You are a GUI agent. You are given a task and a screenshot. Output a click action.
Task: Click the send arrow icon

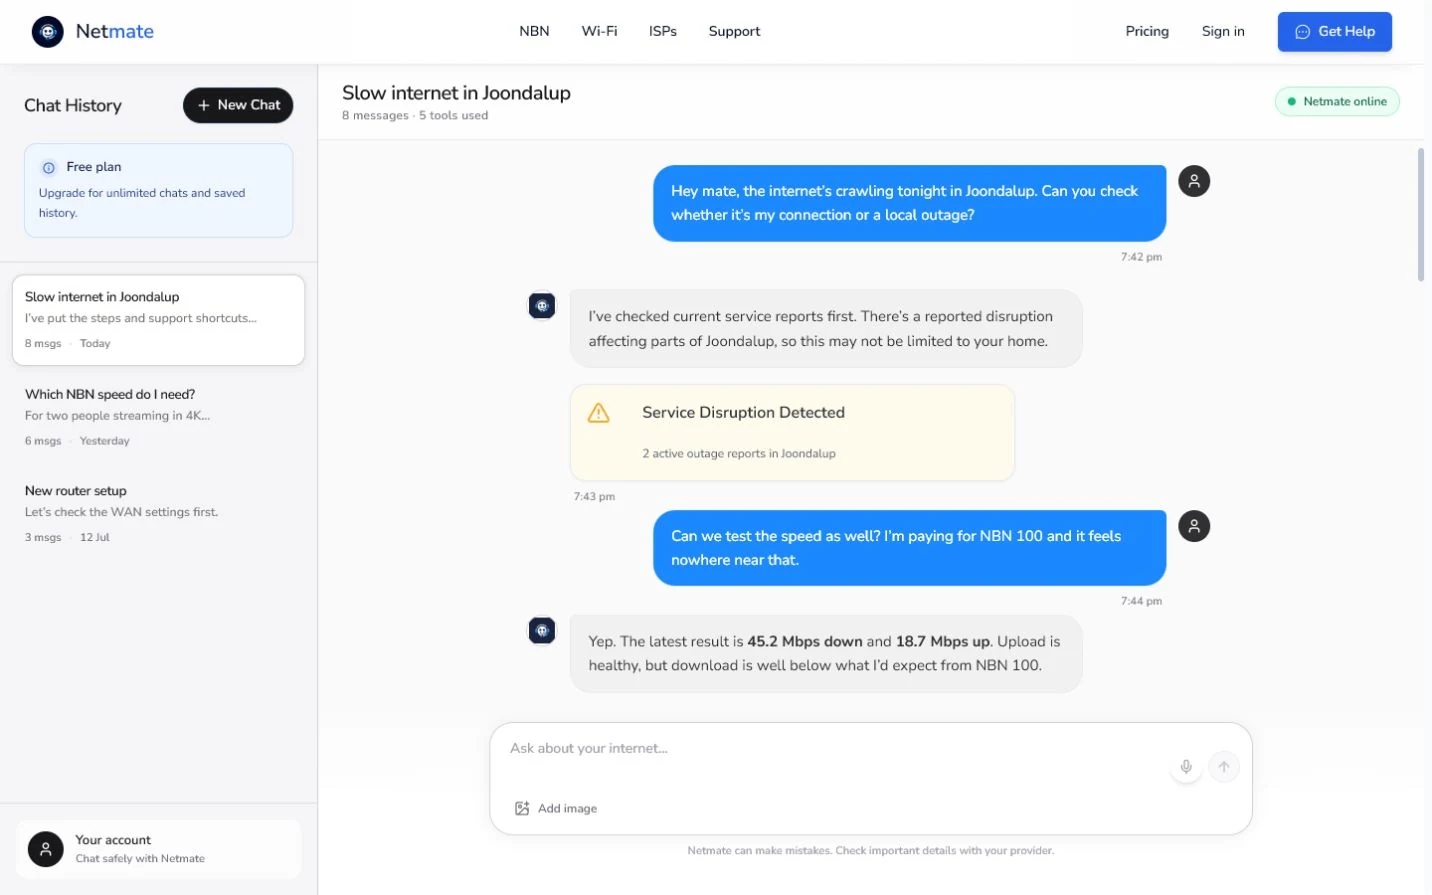click(x=1224, y=767)
